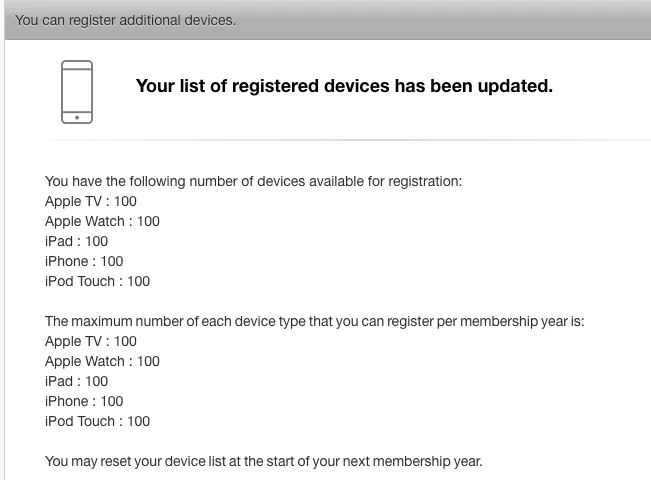The height and width of the screenshot is (480, 651).
Task: Select Apple Watch in the available devices list
Action: 102,221
